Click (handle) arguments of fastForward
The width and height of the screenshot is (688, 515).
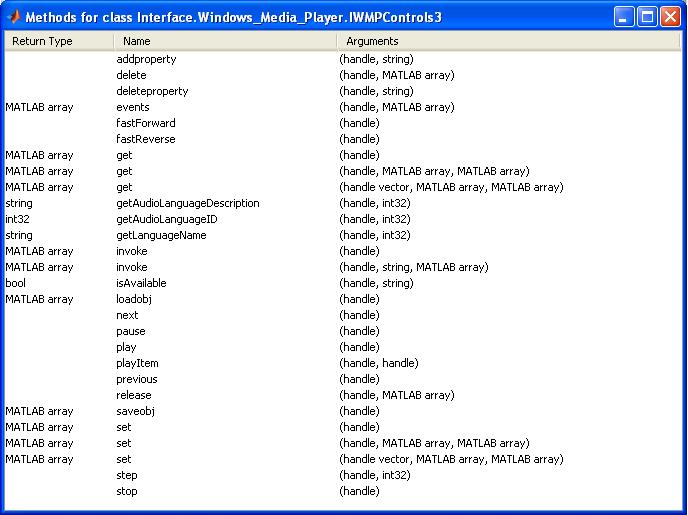coord(359,123)
